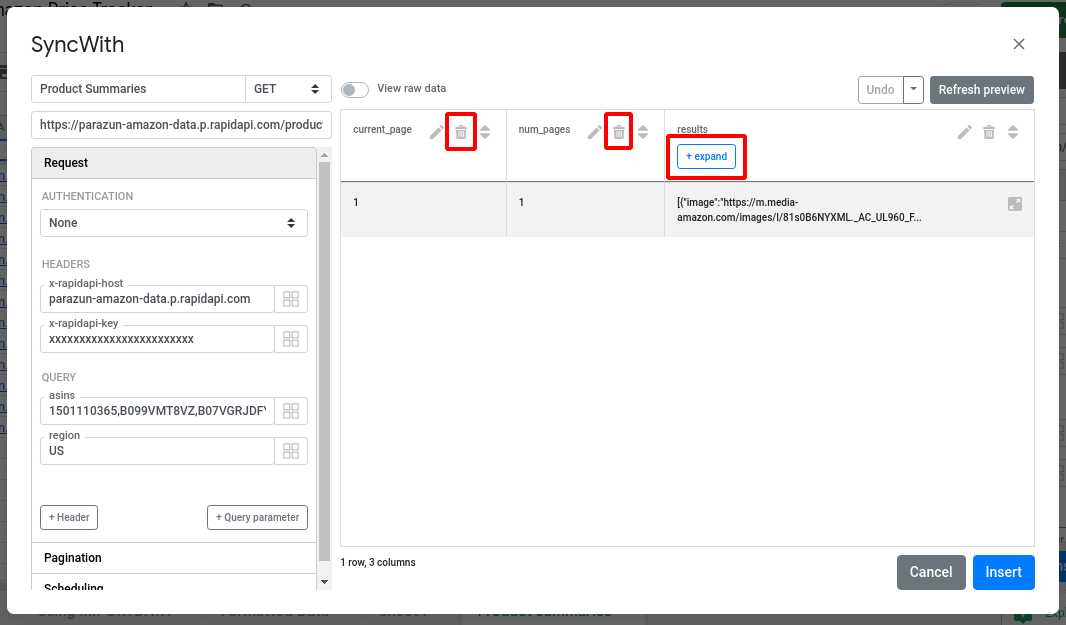Remove the results column with trash icon
Image resolution: width=1066 pixels, height=625 pixels.
(x=989, y=132)
